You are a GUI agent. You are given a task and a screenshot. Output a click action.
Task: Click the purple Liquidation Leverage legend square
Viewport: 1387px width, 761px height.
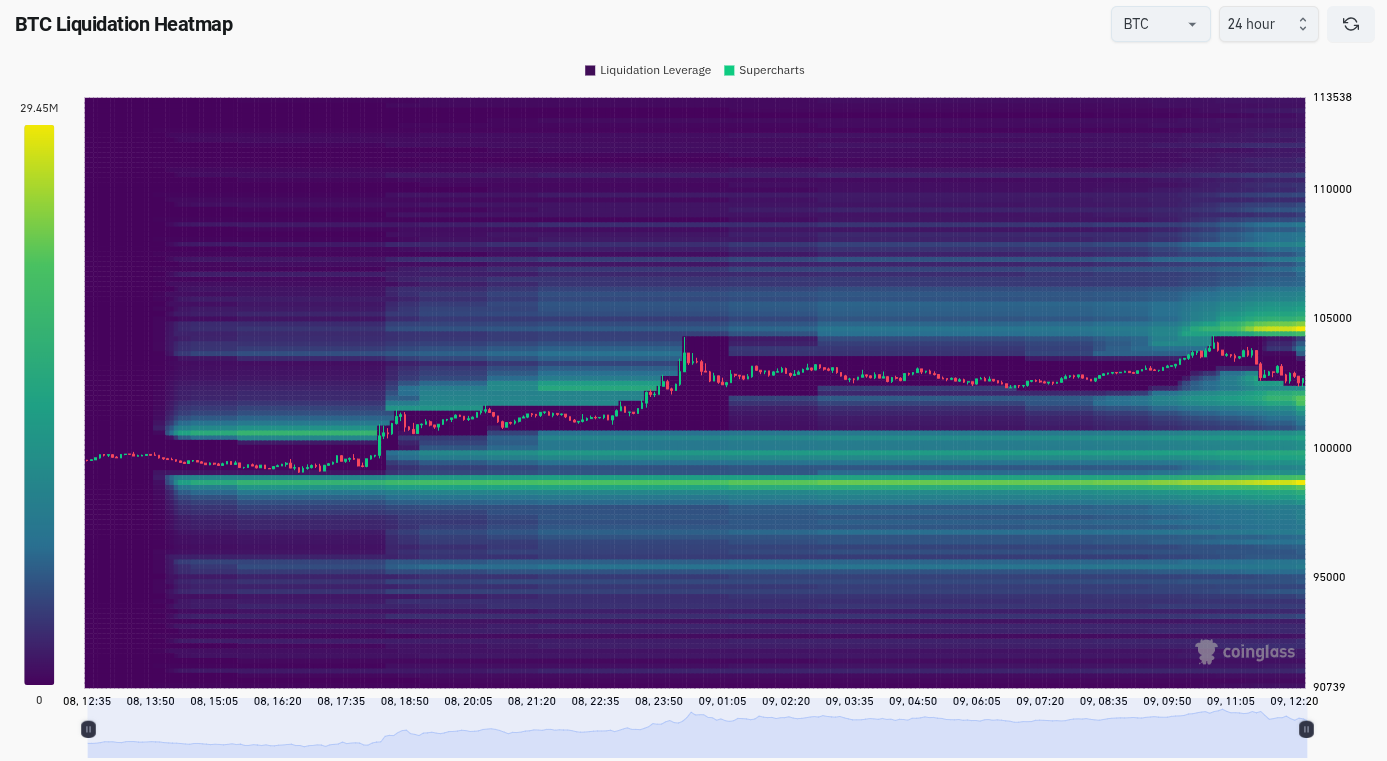click(590, 71)
